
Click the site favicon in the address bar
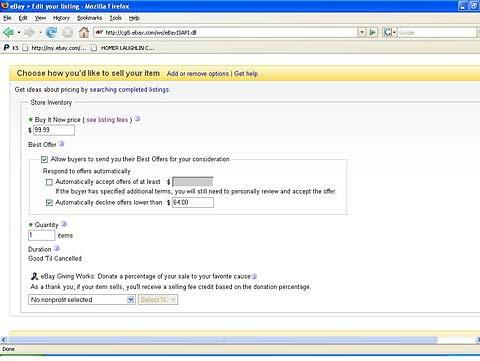tap(99, 32)
